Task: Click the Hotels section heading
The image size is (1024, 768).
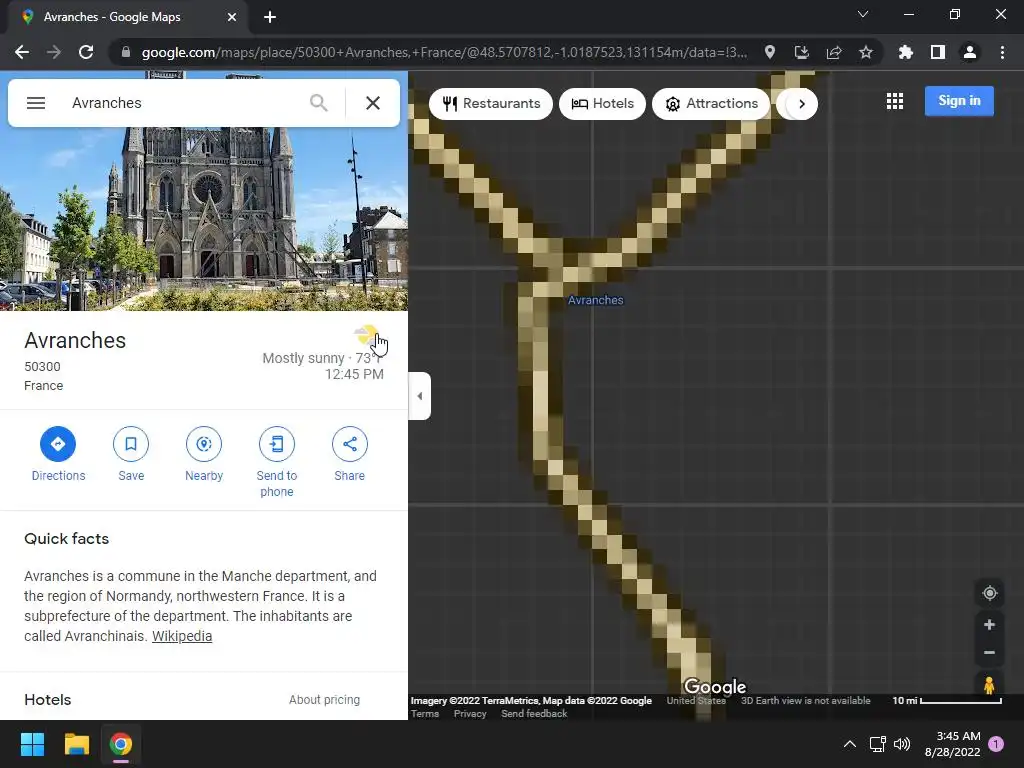Action: click(48, 699)
